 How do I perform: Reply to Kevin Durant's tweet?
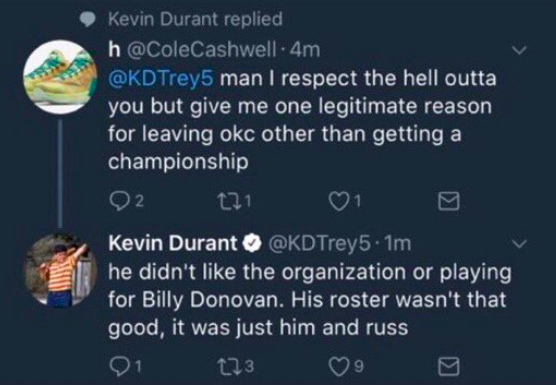click(120, 367)
